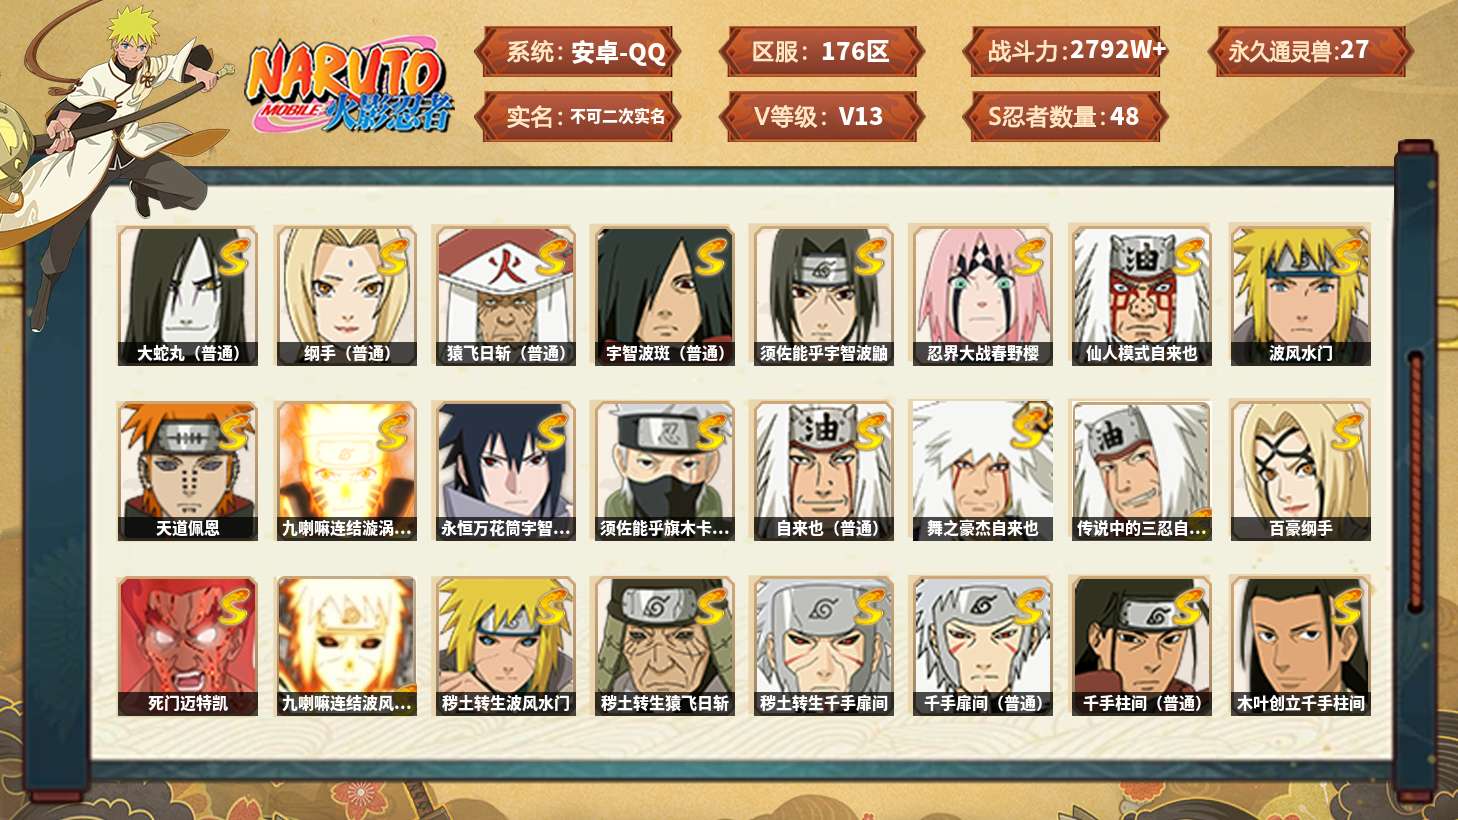The width and height of the screenshot is (1458, 820).
Task: Select the 区服 176区 label
Action: coord(822,51)
